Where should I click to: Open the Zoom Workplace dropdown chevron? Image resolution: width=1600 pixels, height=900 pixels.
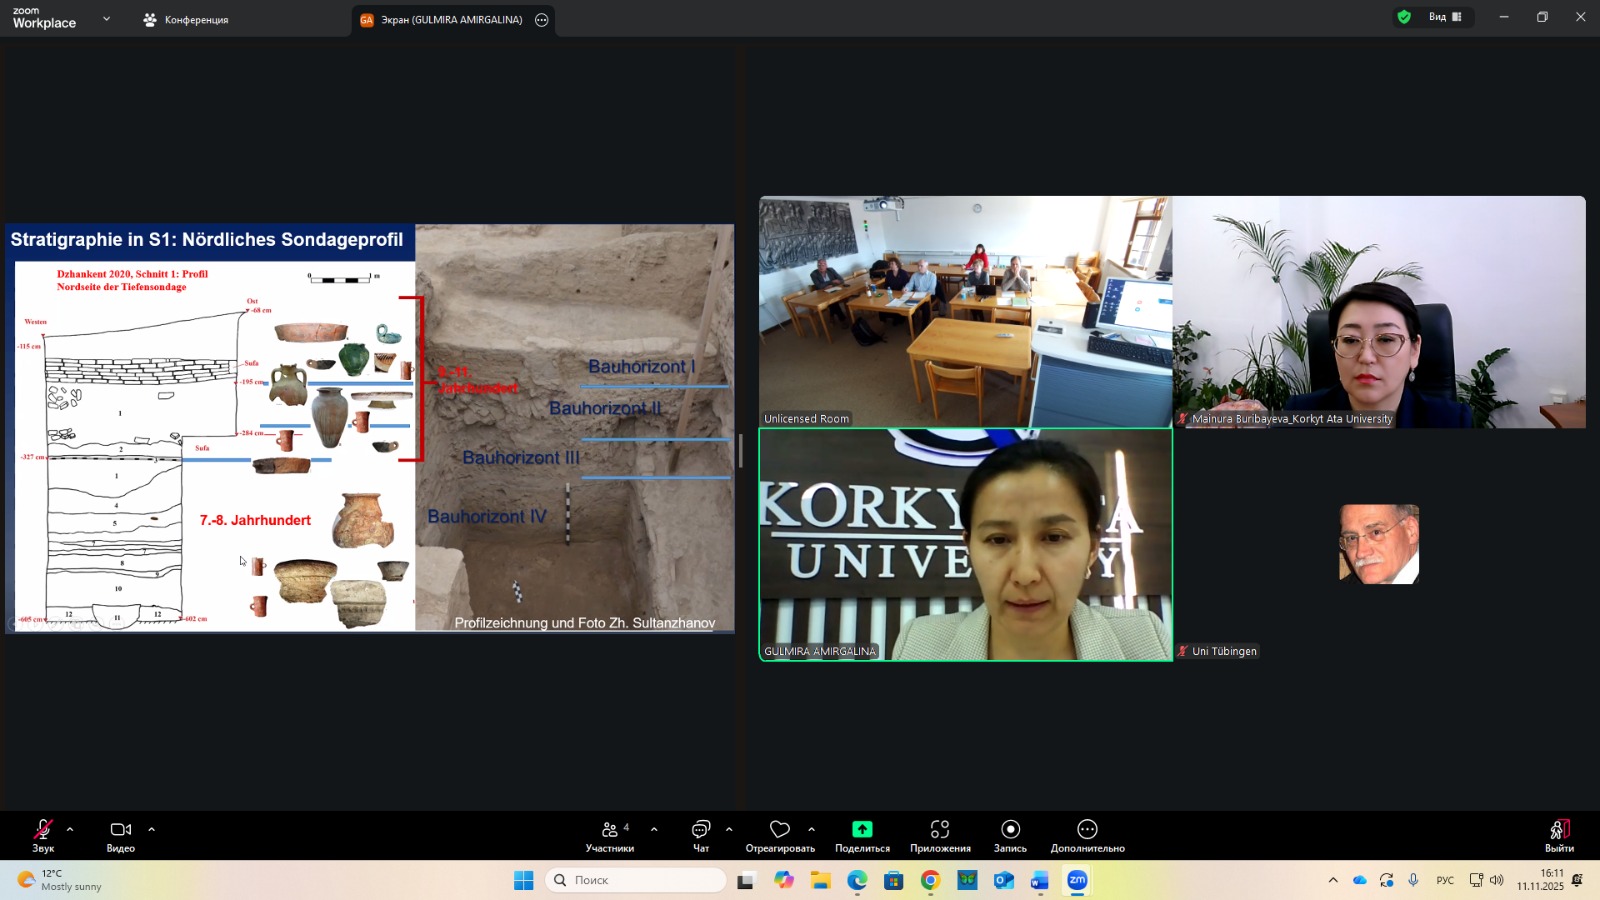coord(107,19)
